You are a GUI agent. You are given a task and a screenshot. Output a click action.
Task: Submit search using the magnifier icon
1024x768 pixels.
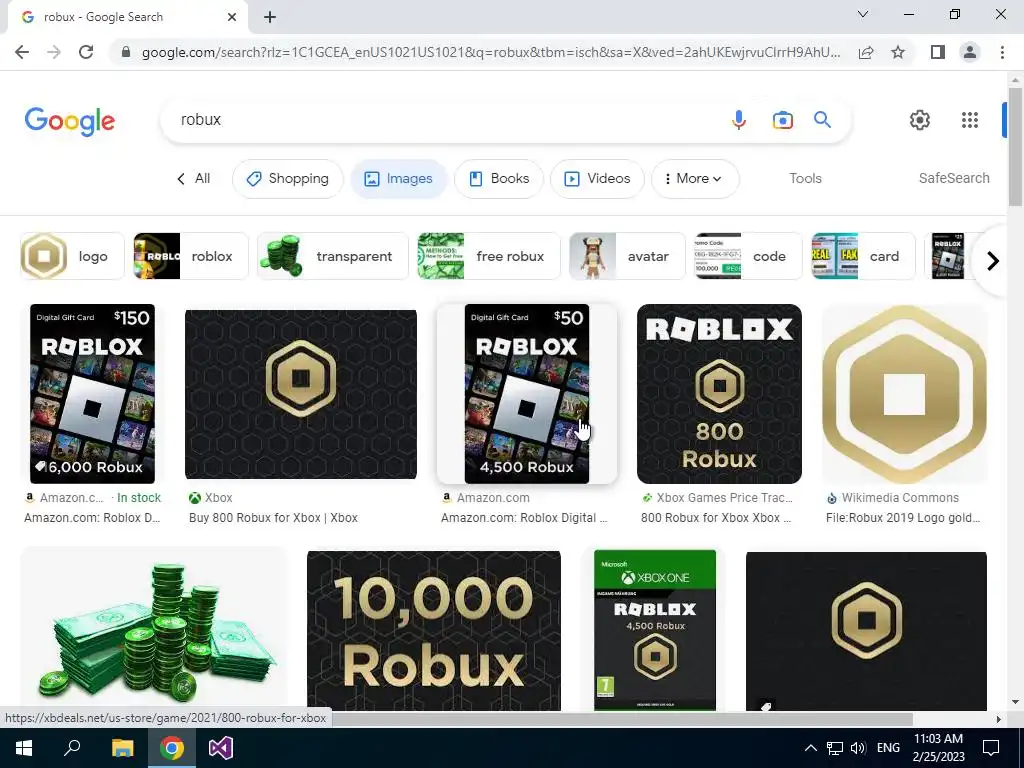point(822,120)
